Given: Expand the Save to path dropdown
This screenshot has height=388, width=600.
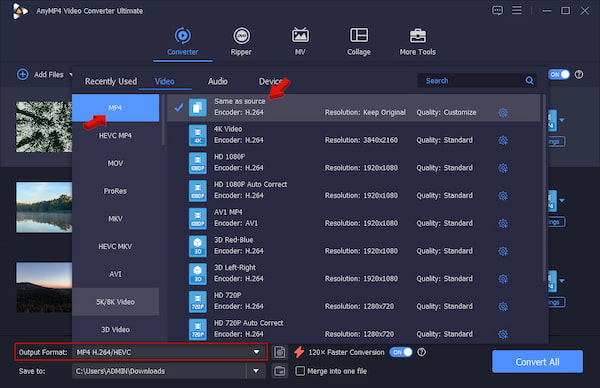Looking at the screenshot, I should pyautogui.click(x=256, y=371).
